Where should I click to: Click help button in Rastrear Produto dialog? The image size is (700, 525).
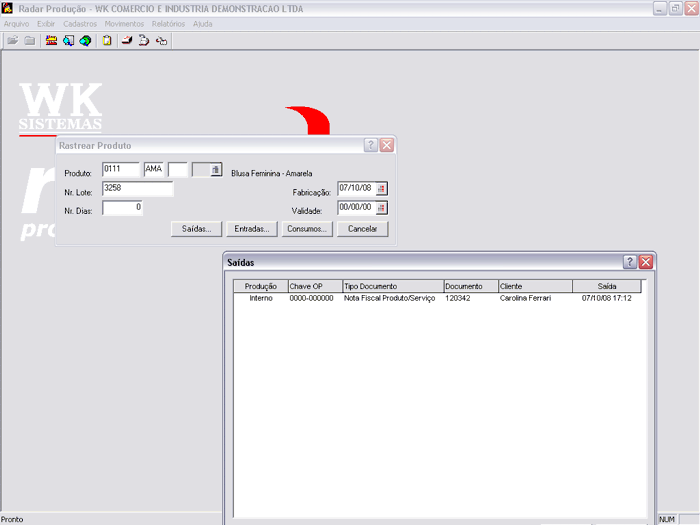point(371,145)
